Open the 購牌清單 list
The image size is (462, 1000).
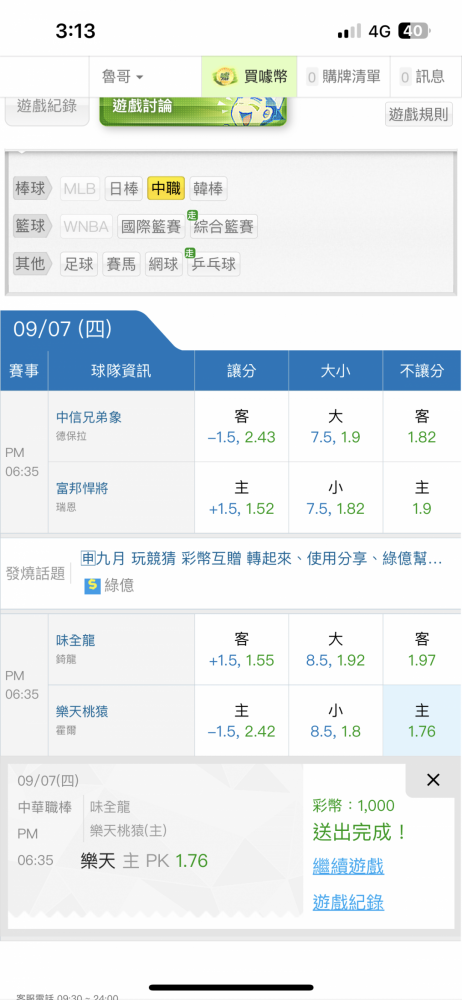tap(343, 77)
